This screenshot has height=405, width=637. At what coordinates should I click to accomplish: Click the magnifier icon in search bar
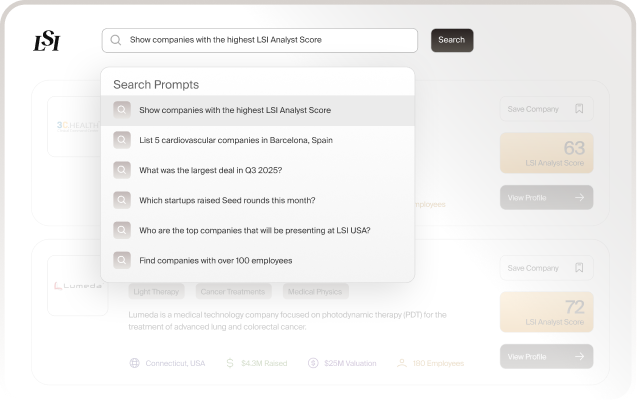click(x=117, y=40)
